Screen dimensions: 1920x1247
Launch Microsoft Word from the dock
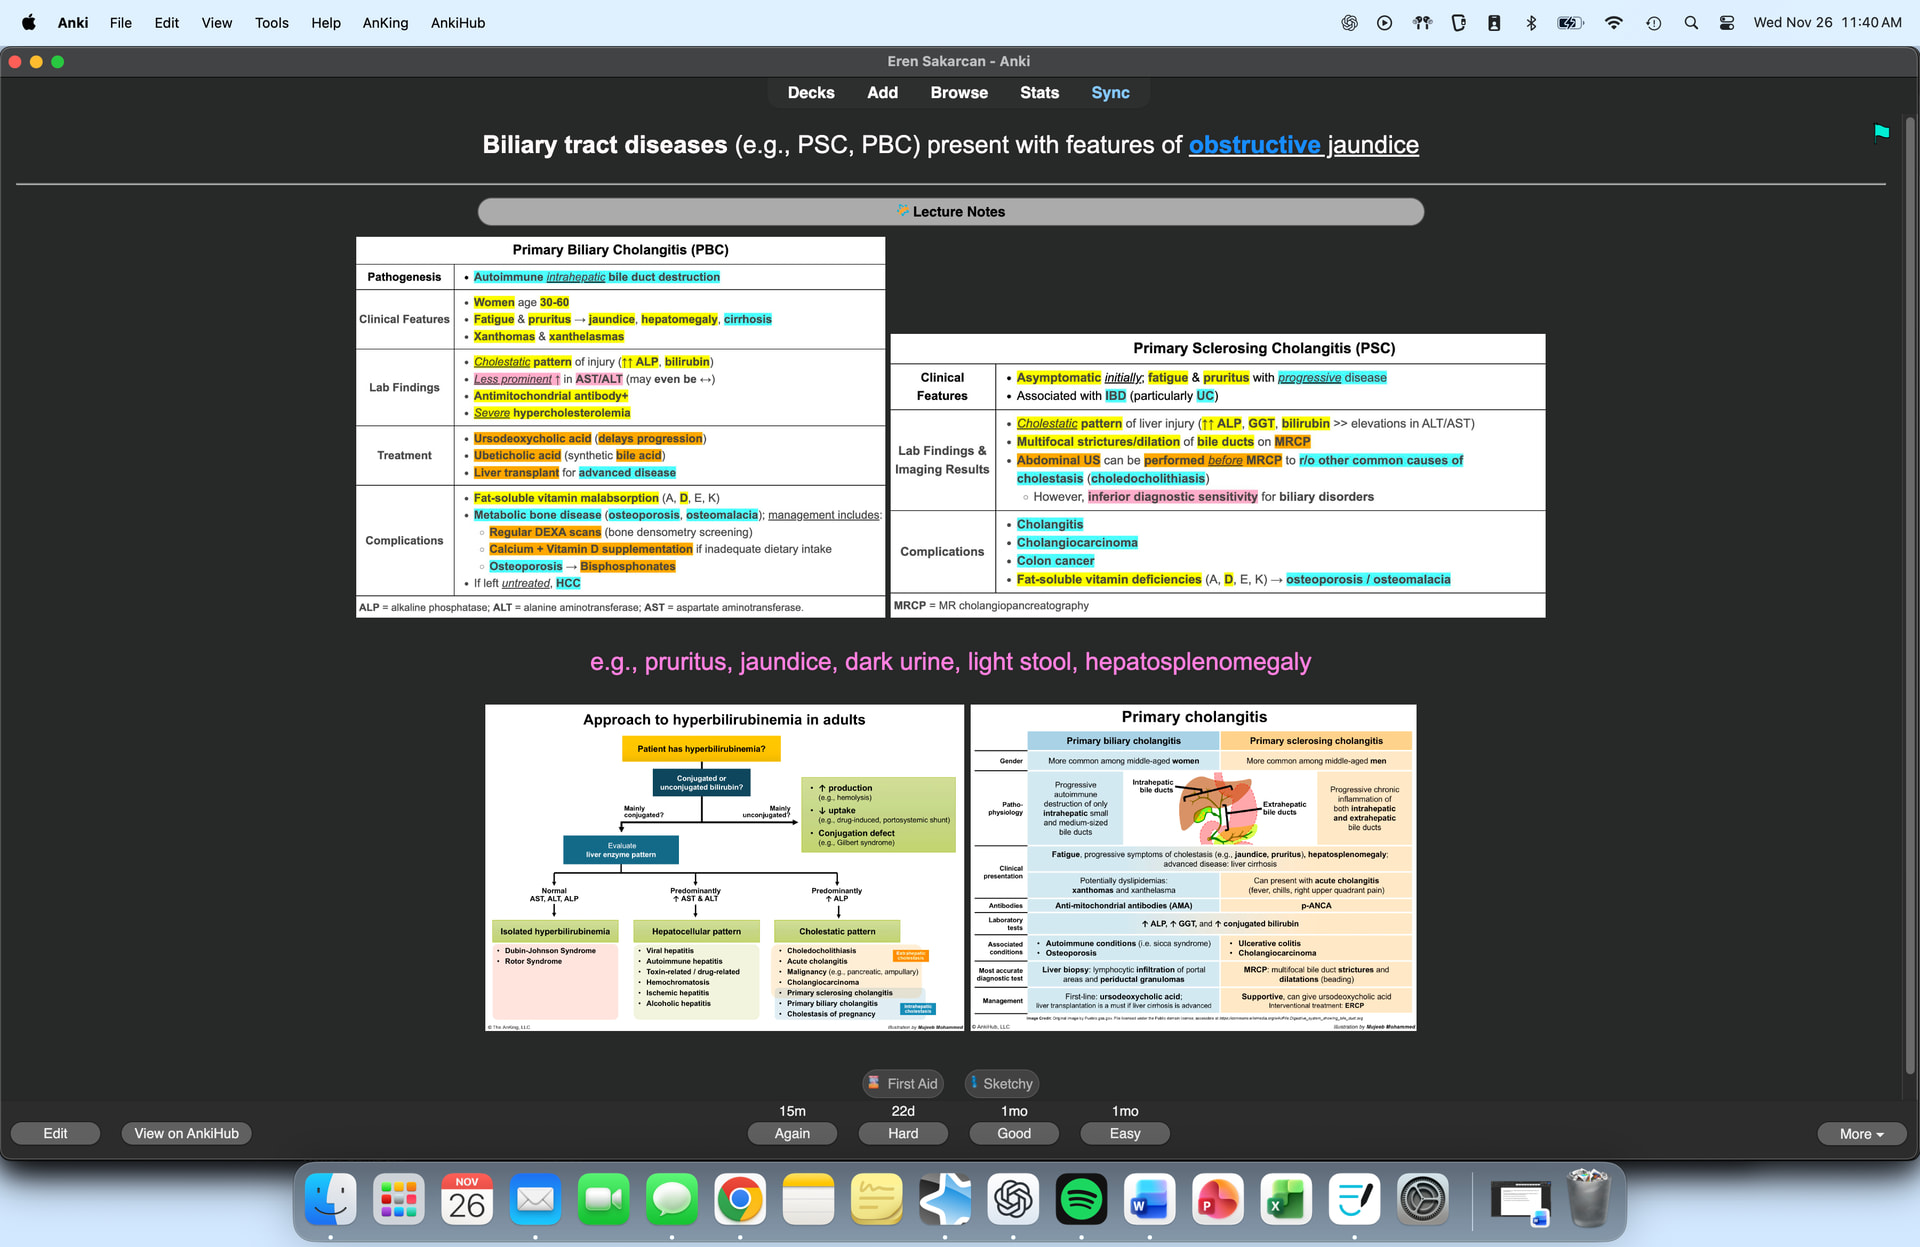(1149, 1199)
